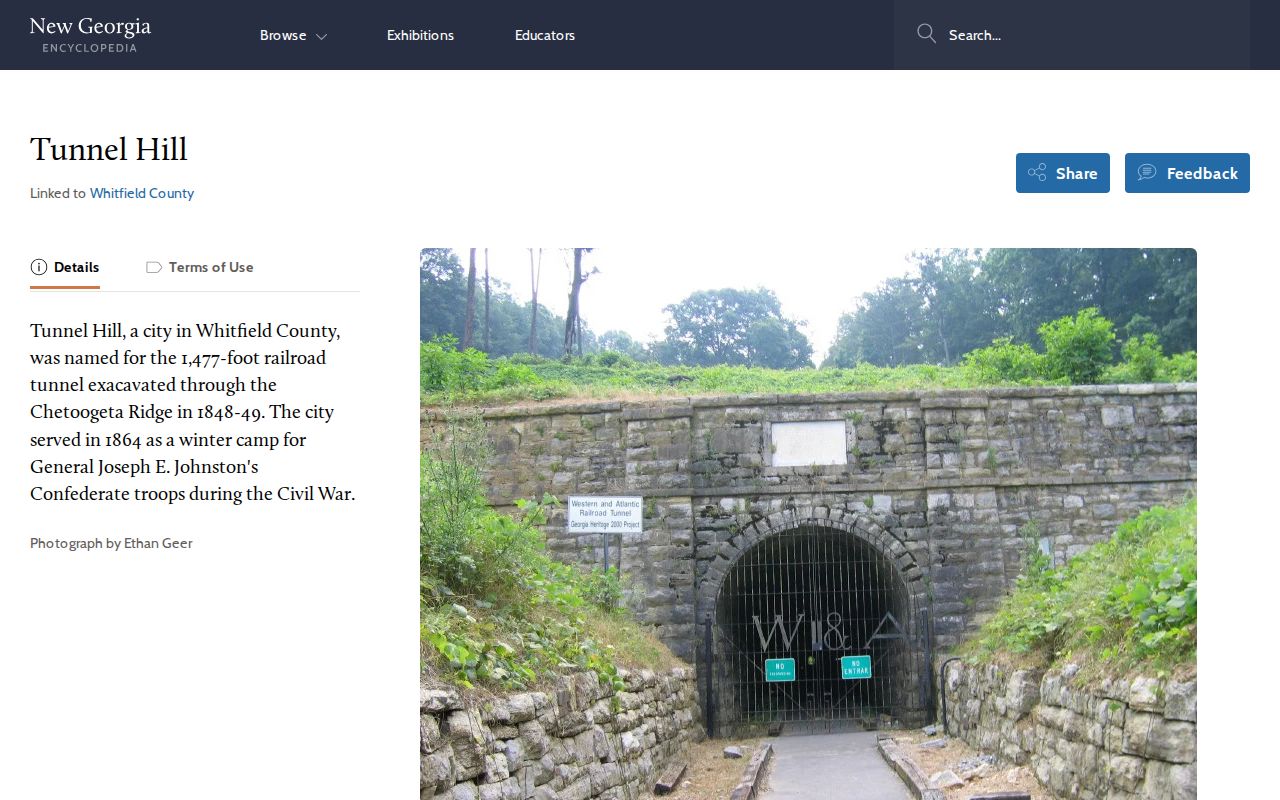Click the tag icon beside Terms of Use
This screenshot has width=1280, height=800.
point(153,267)
